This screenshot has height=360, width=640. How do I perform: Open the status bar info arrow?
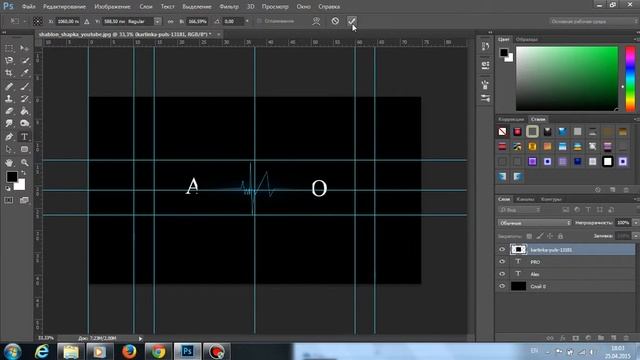(140, 338)
